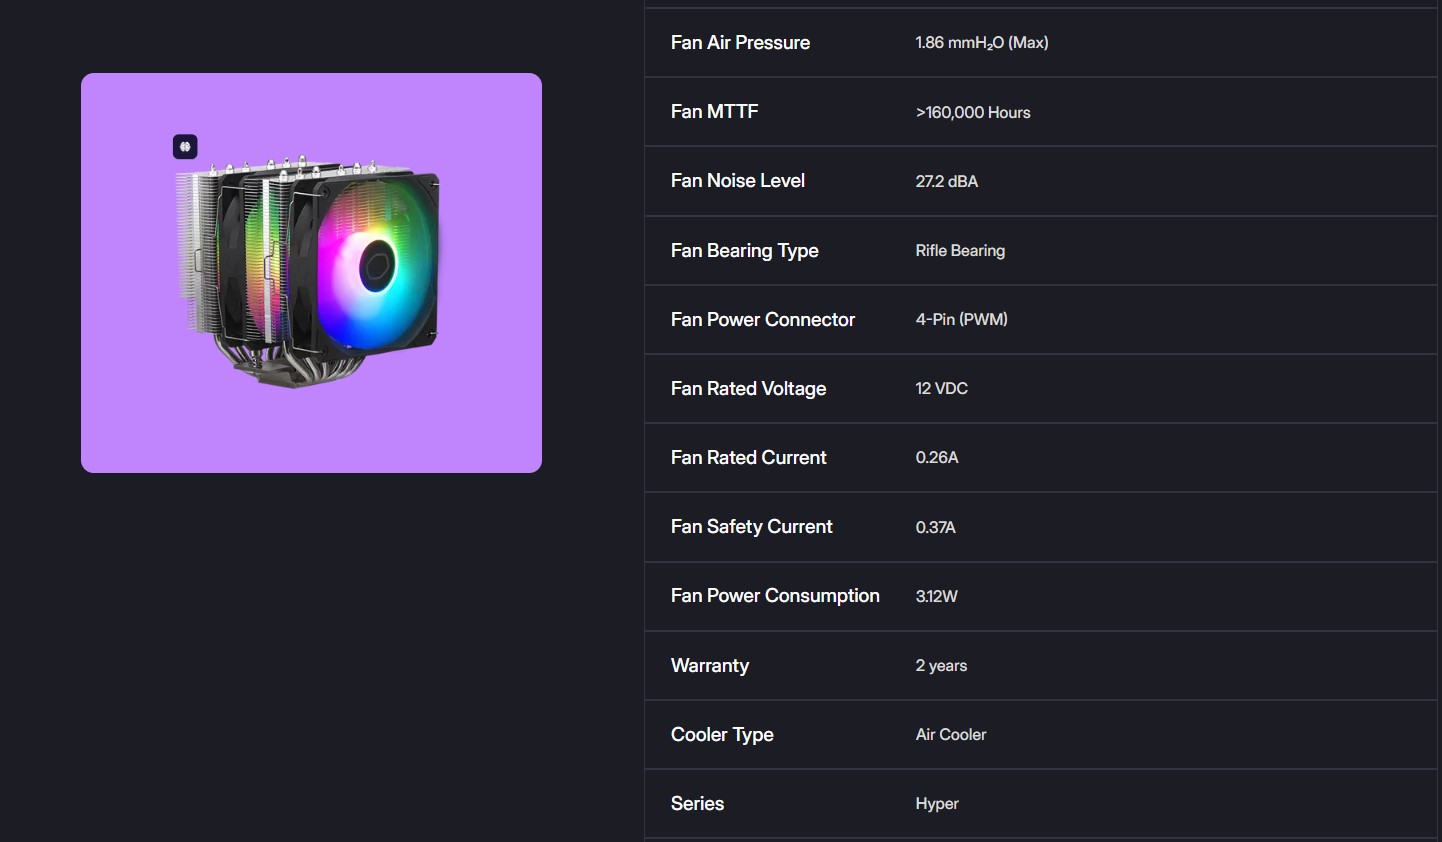1442x842 pixels.
Task: Select the 27.2 dBA noise value
Action: tap(946, 182)
